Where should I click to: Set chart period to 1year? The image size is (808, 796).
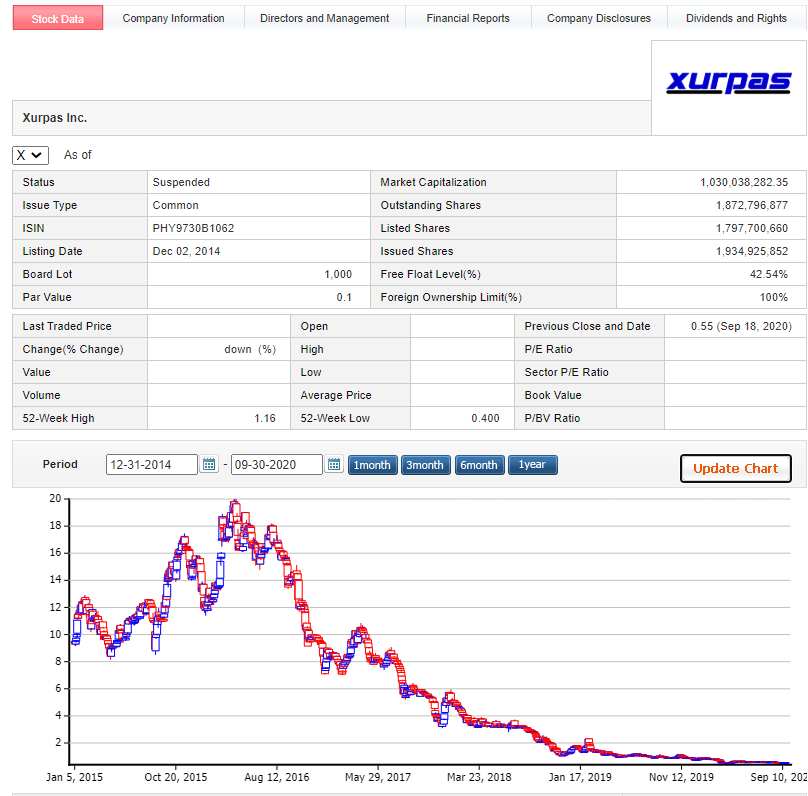(x=532, y=465)
